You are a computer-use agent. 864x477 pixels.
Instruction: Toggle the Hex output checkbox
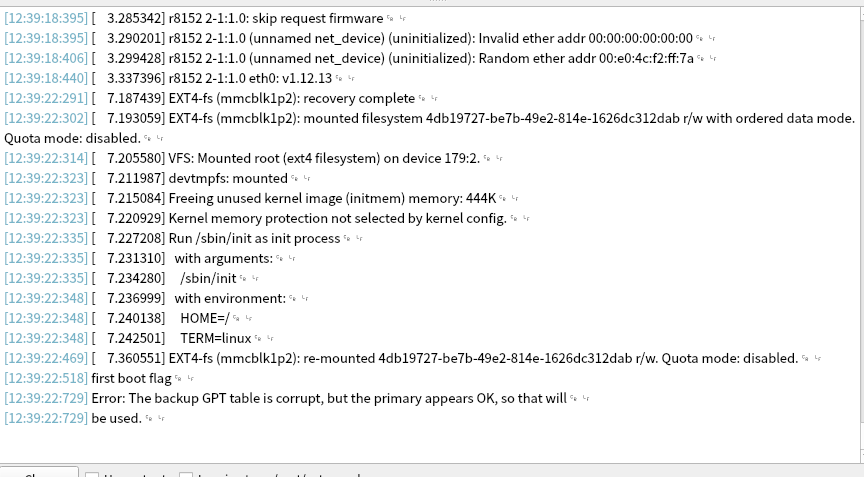92,474
